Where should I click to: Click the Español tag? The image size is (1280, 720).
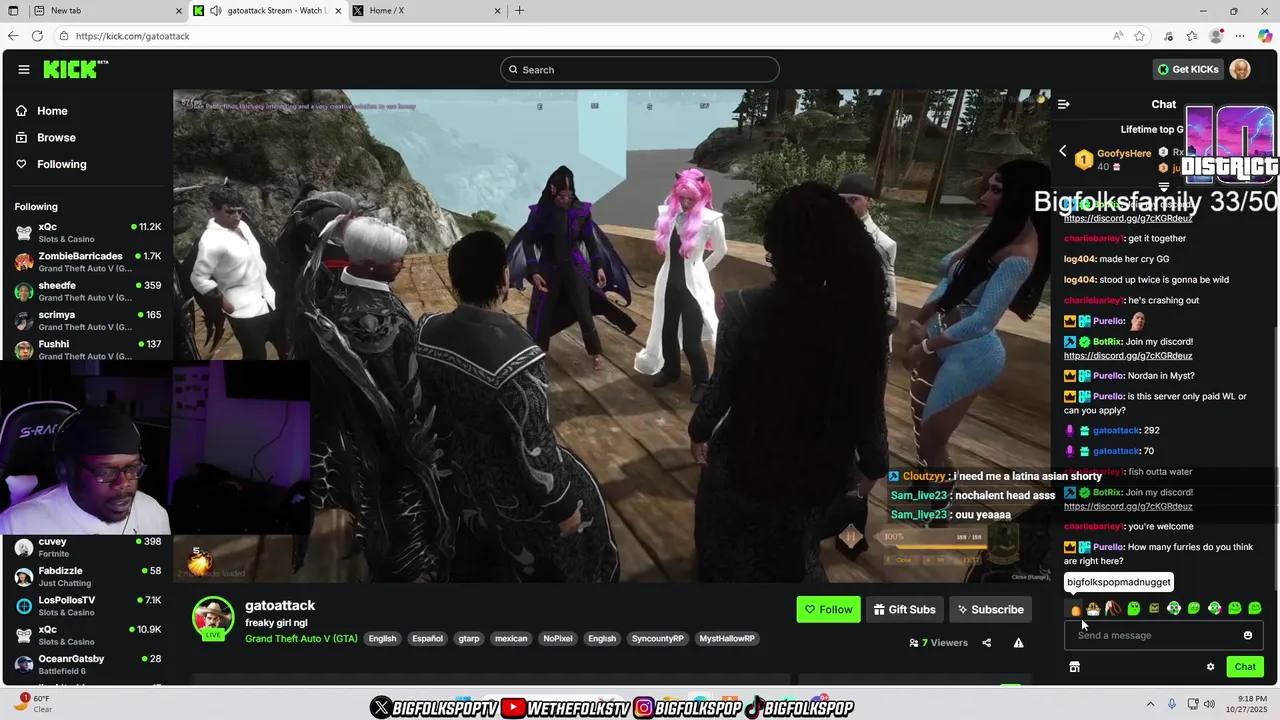(x=427, y=639)
